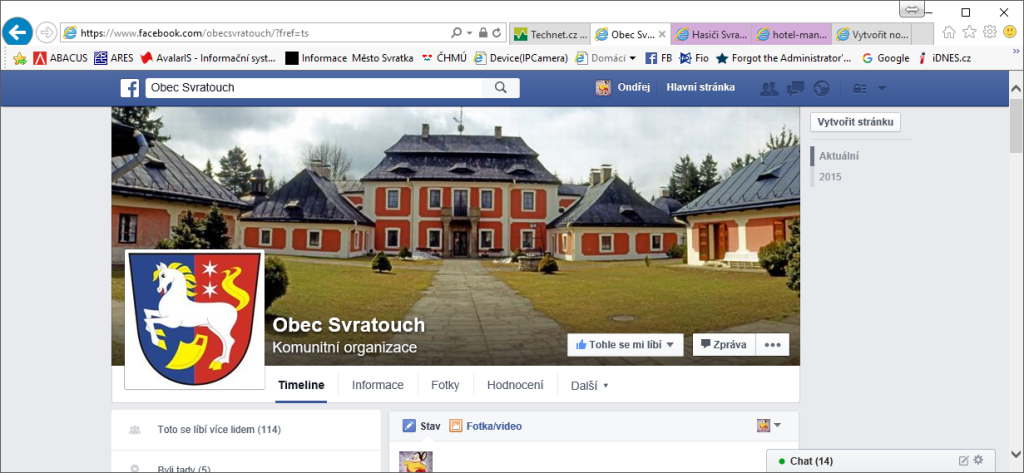Expand the Tohle se mi líbí dropdown

[x=670, y=345]
